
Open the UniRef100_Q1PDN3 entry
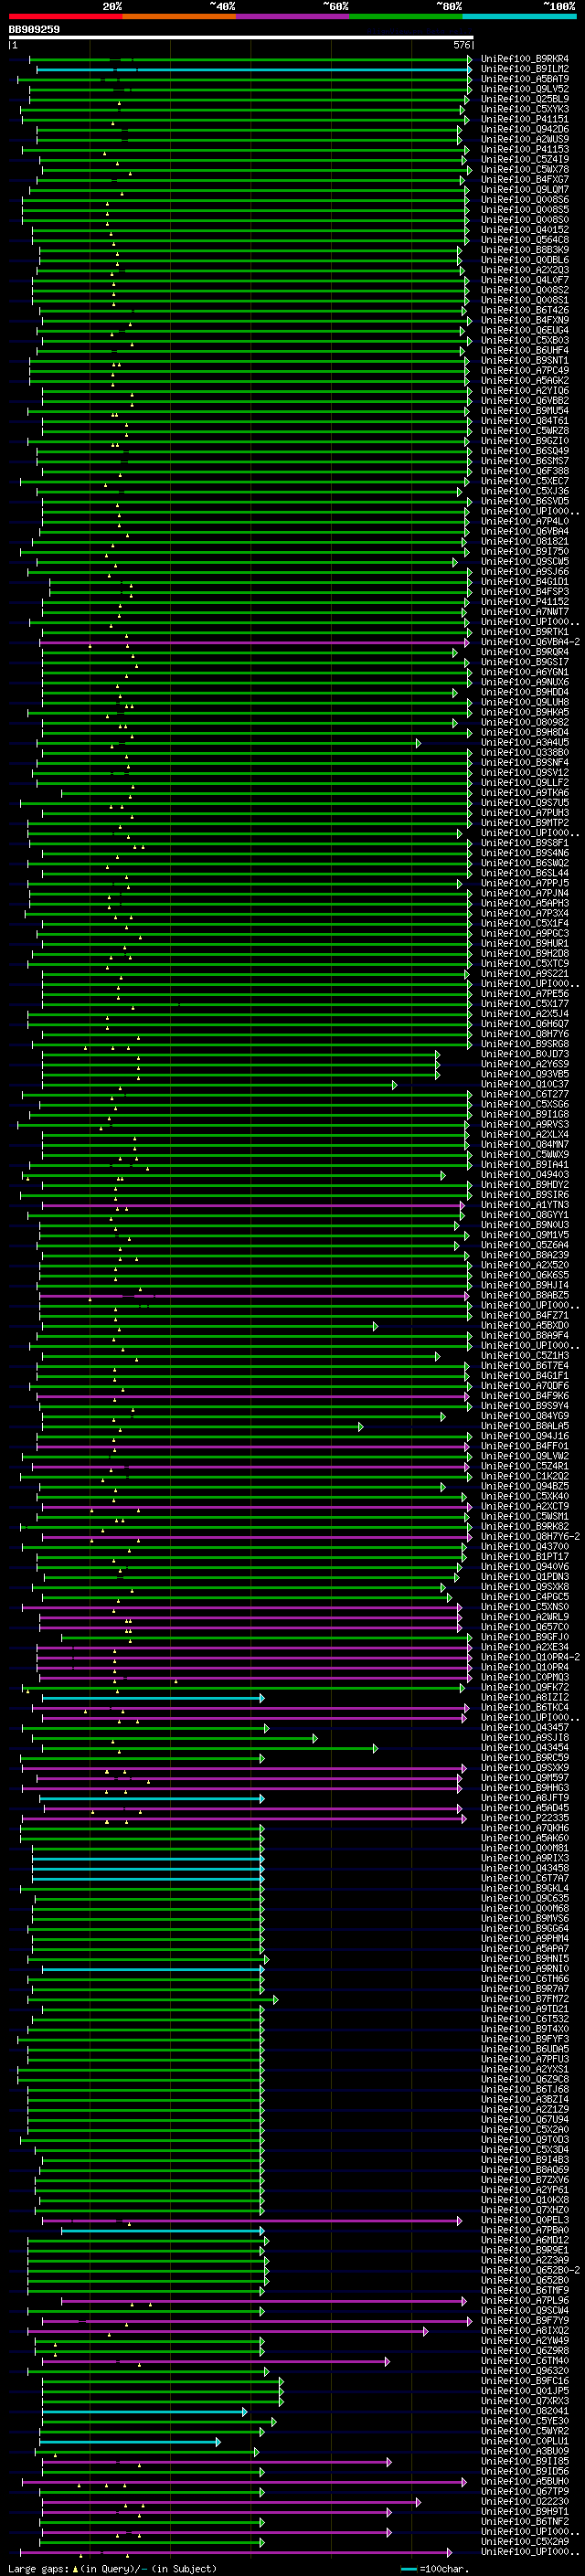coord(525,1577)
